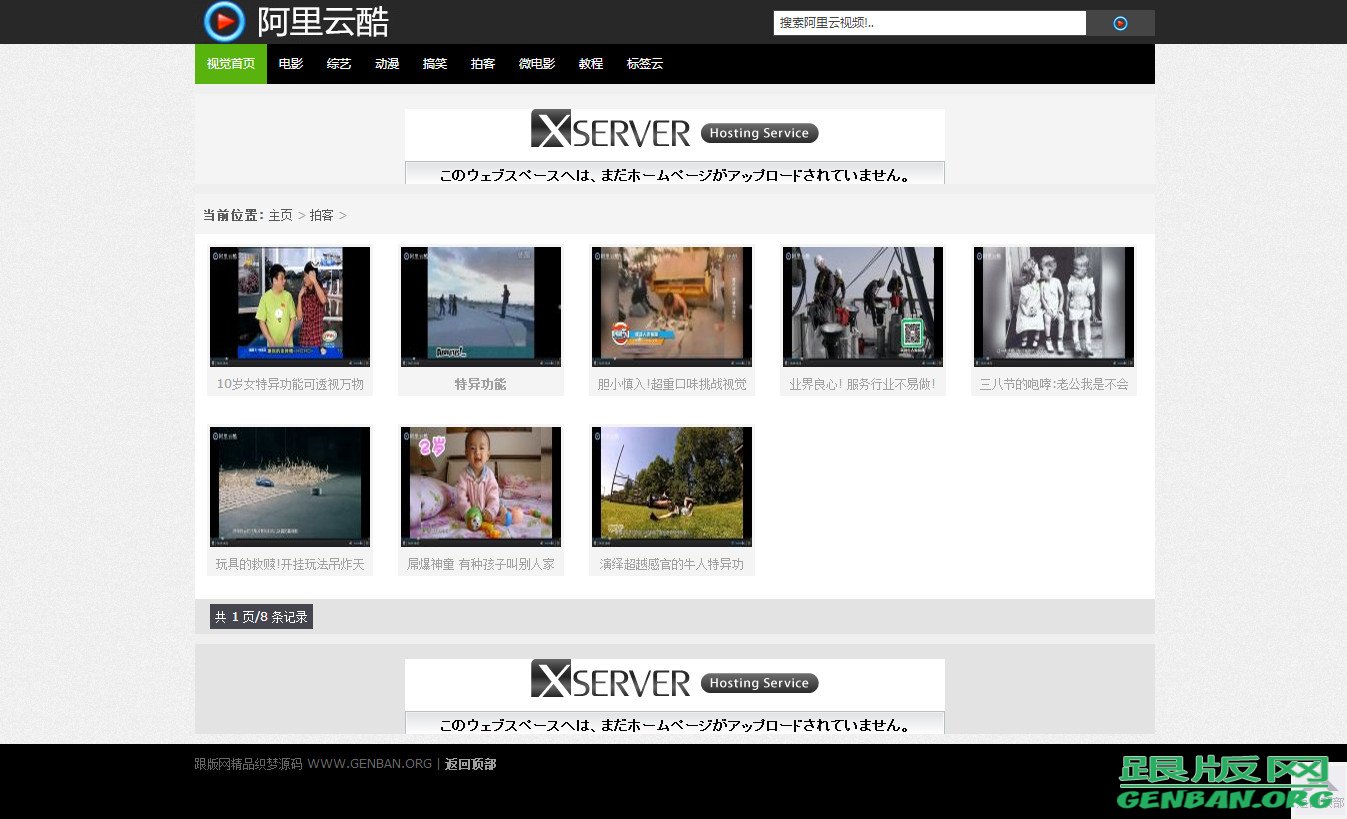
Task: Play the 胆小慎入 video thumbnail
Action: [672, 306]
